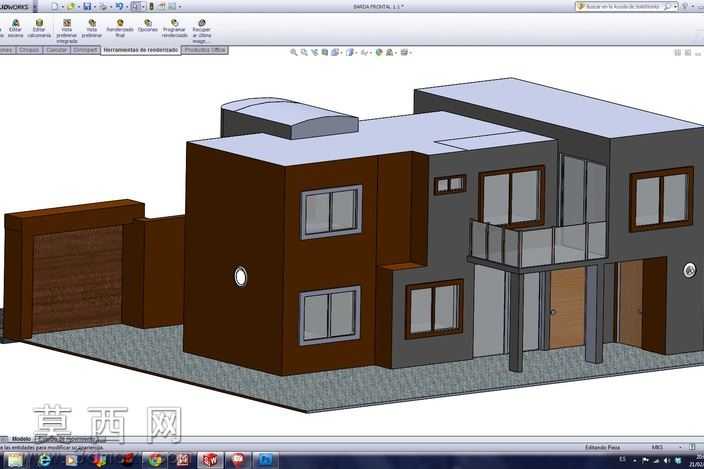Click Programar renderizado
This screenshot has height=469, width=704.
(x=175, y=29)
